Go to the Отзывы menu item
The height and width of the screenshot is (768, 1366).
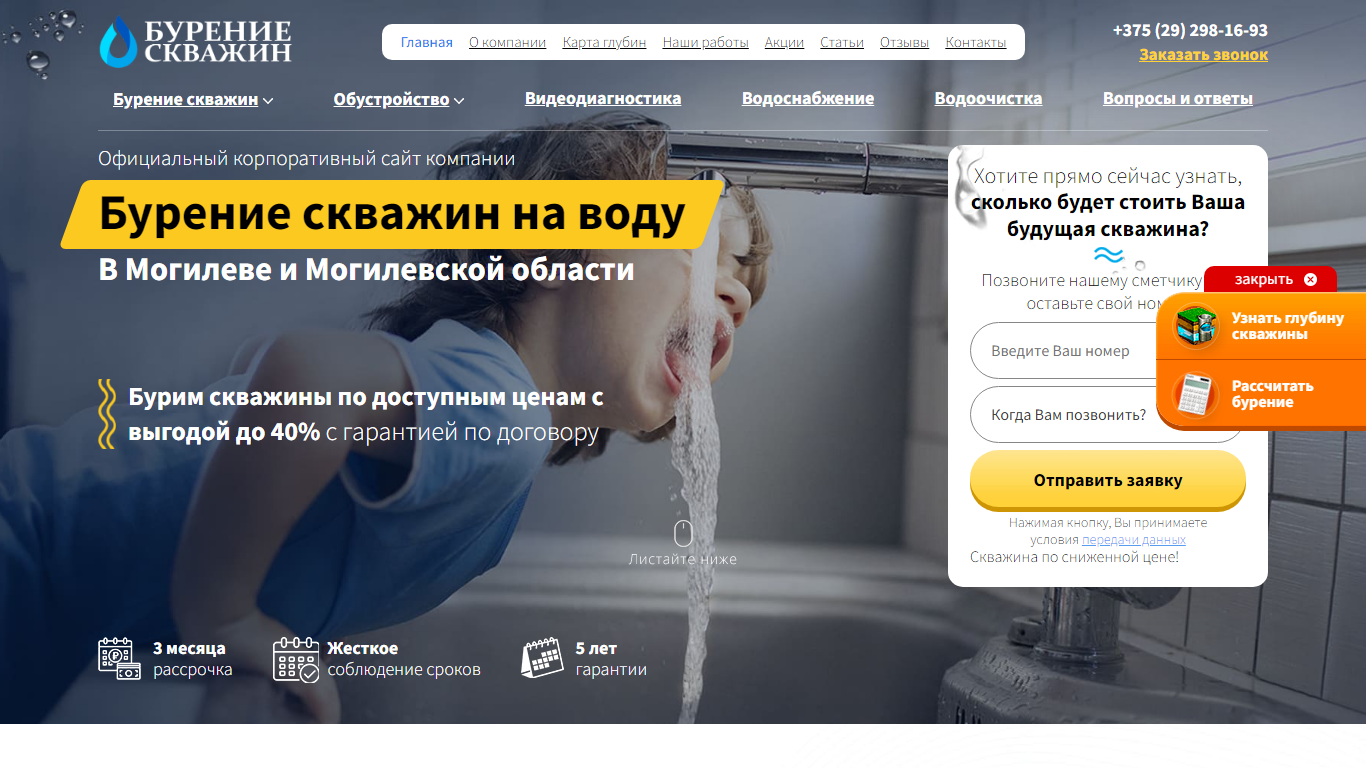(x=904, y=42)
